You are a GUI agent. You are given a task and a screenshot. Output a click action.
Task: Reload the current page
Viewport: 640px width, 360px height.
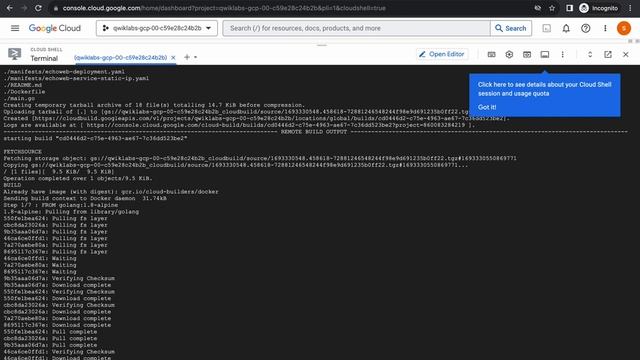(x=38, y=8)
